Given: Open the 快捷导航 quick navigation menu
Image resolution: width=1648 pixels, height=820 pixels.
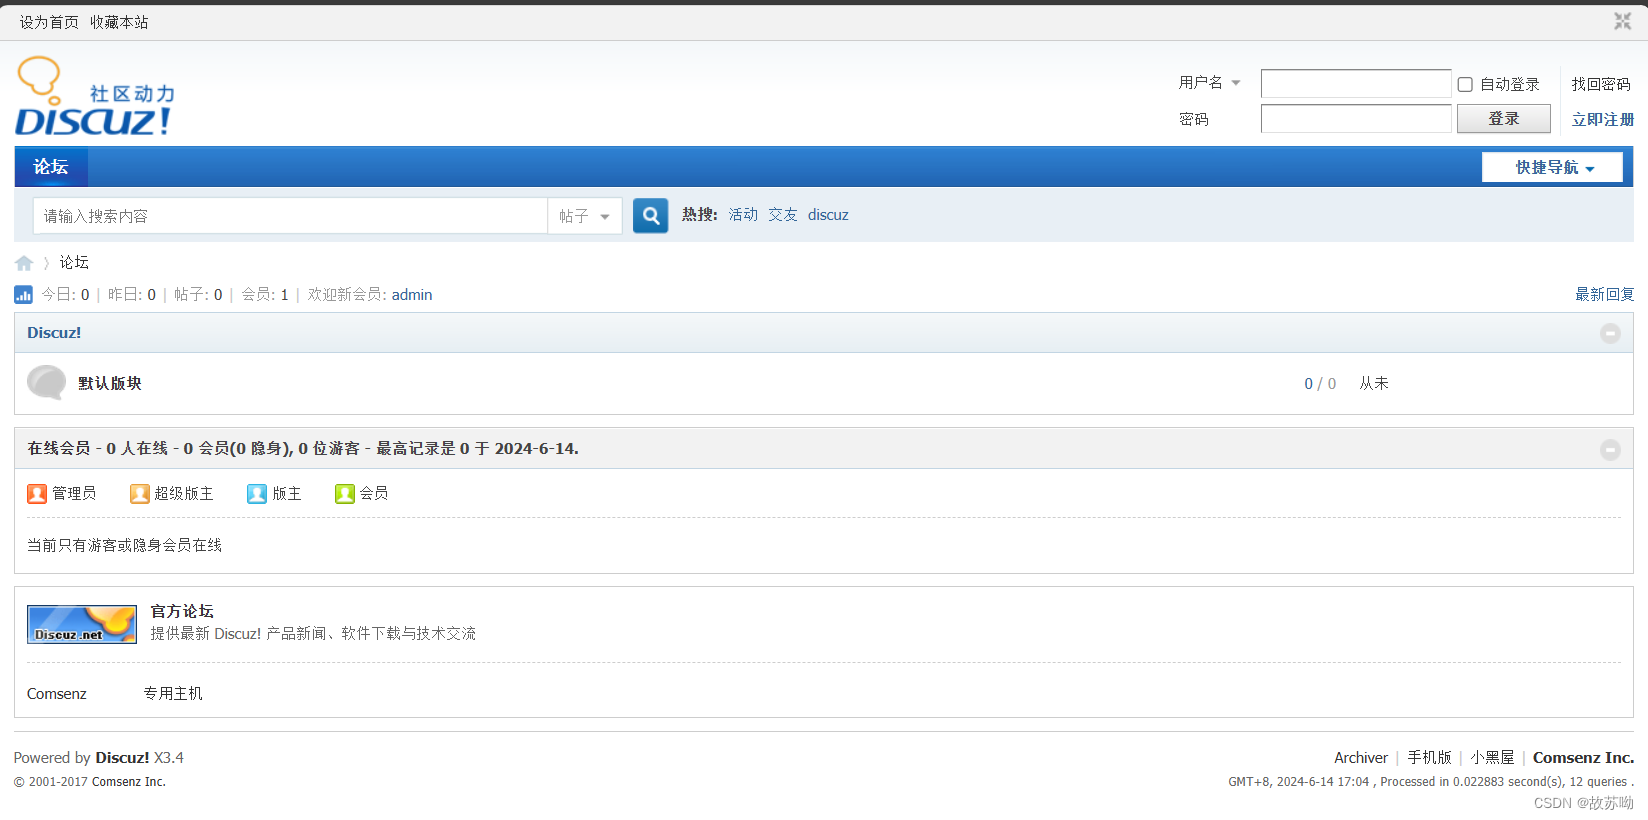Looking at the screenshot, I should [1552, 167].
